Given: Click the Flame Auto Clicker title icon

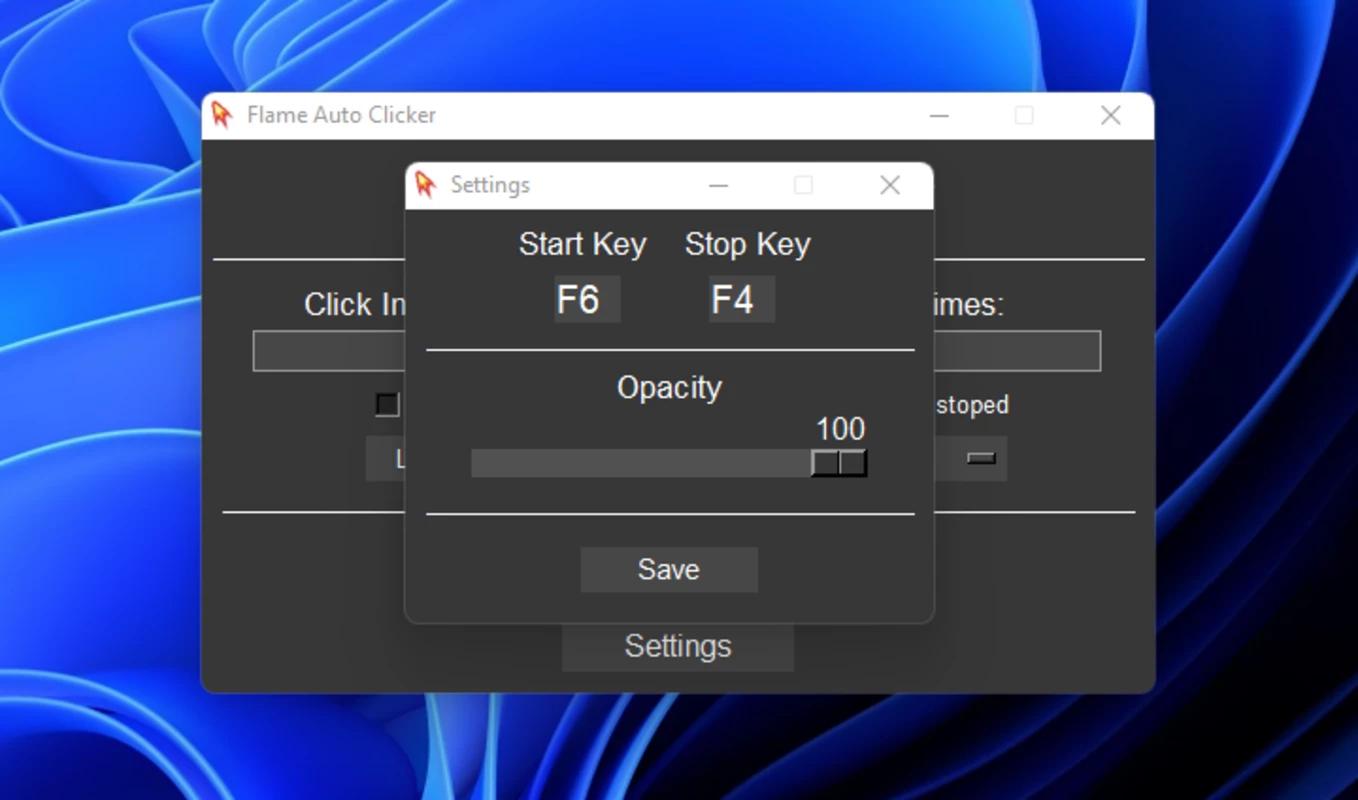Looking at the screenshot, I should (222, 114).
